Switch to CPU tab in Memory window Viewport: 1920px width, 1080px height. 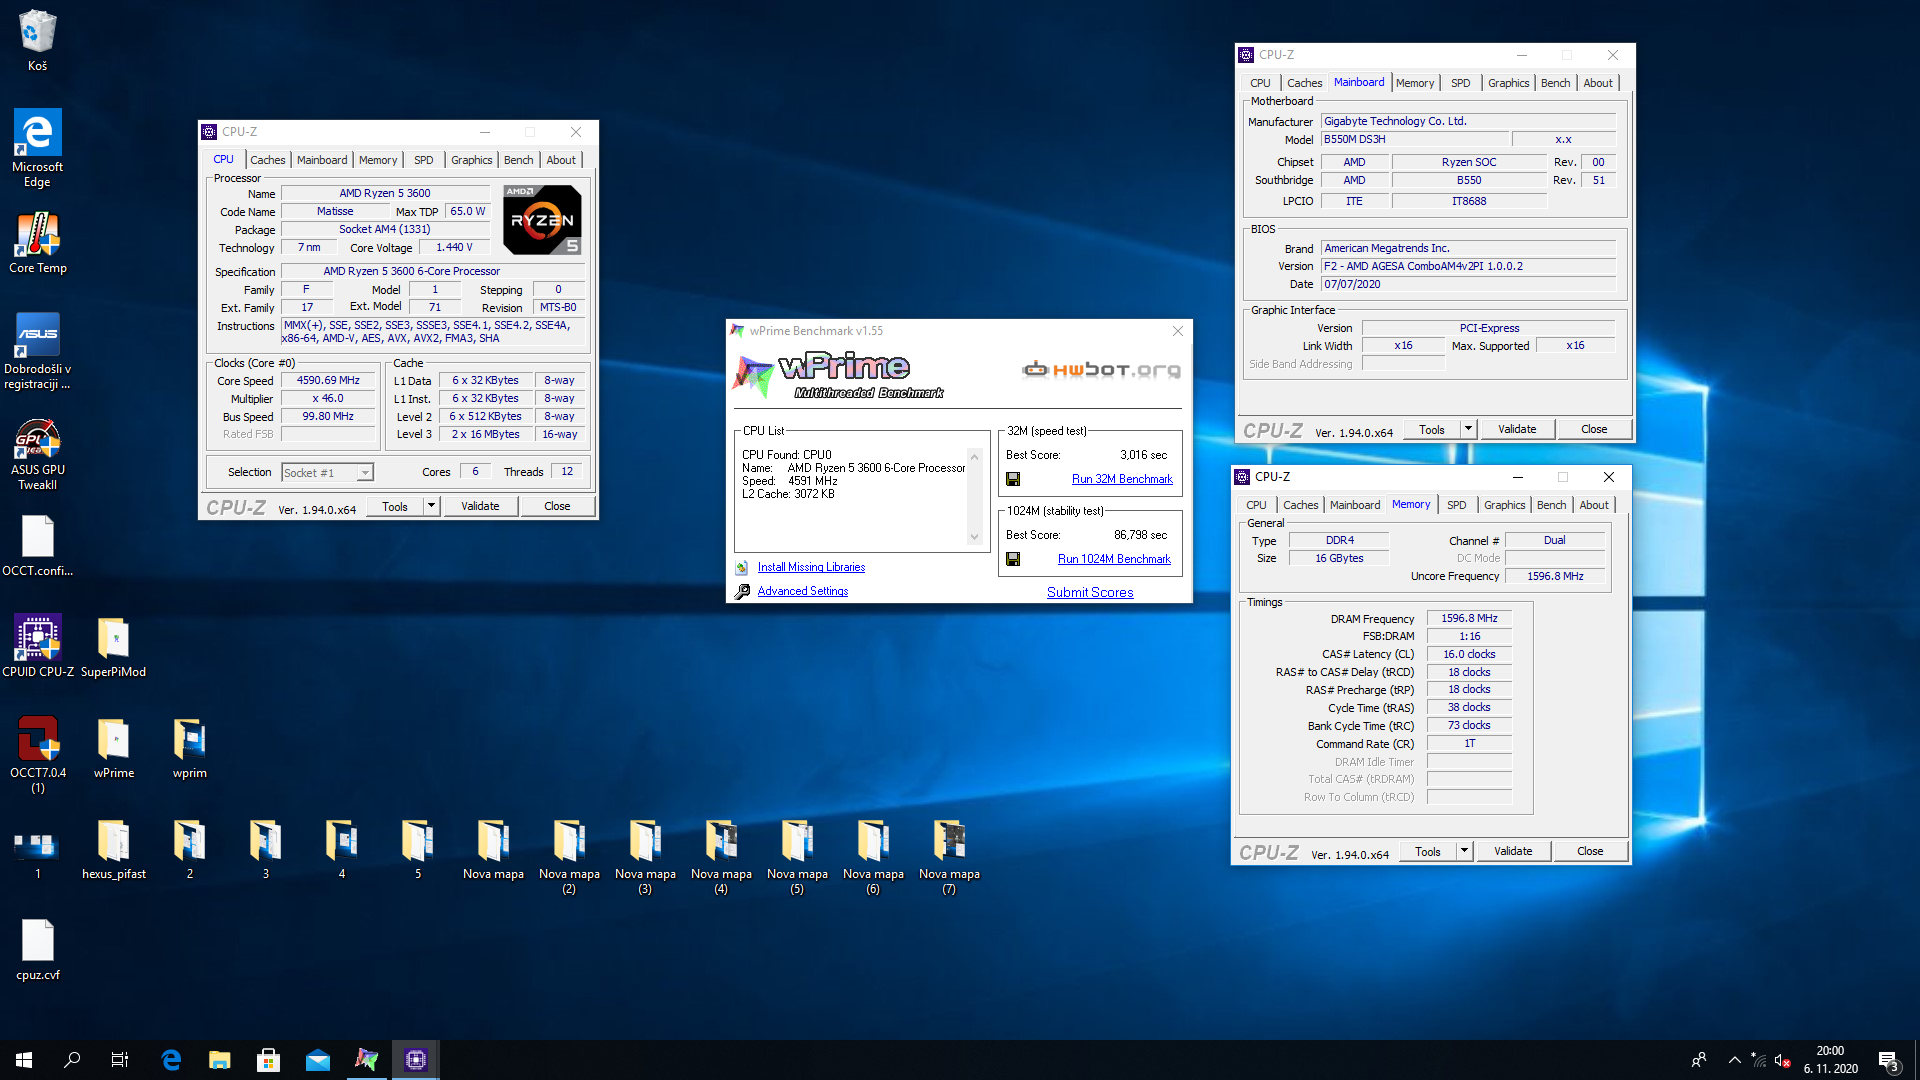click(1256, 505)
